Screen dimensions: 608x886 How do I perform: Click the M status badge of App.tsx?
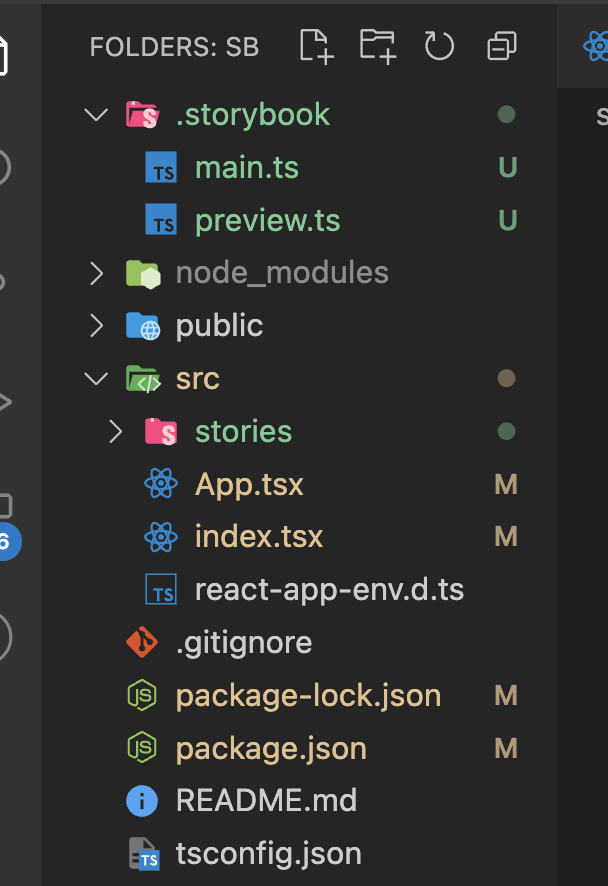point(506,484)
